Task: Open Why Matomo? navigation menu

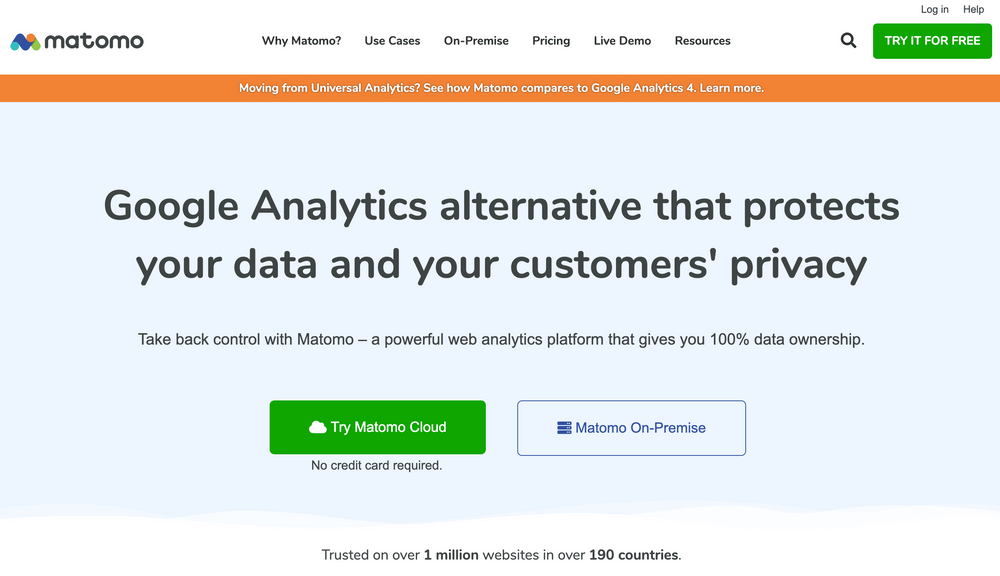Action: [x=301, y=41]
